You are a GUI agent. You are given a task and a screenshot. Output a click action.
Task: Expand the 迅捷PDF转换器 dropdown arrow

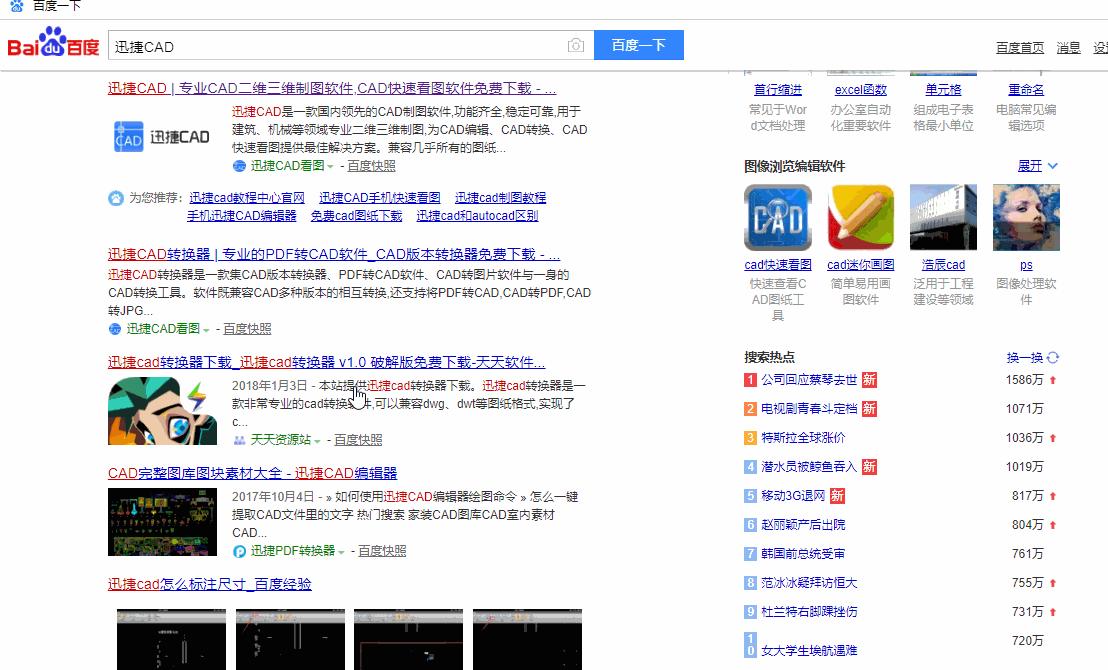coord(343,550)
